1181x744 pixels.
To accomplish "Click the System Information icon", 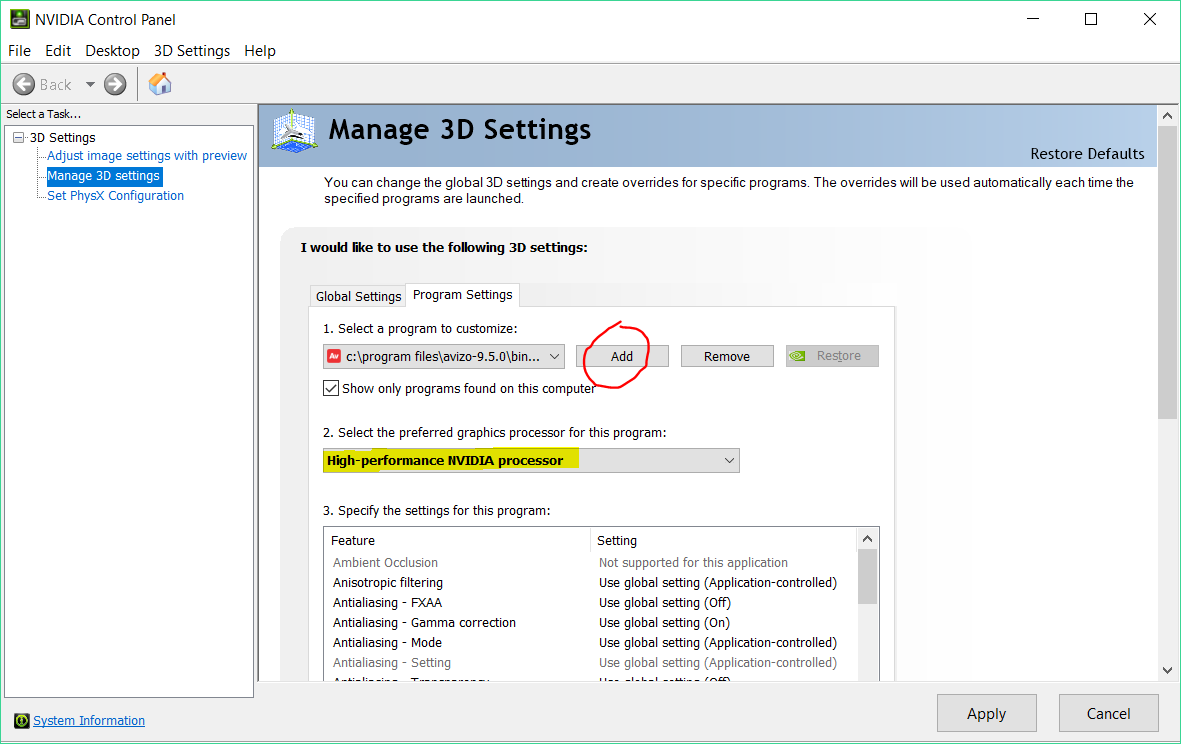I will point(22,721).
